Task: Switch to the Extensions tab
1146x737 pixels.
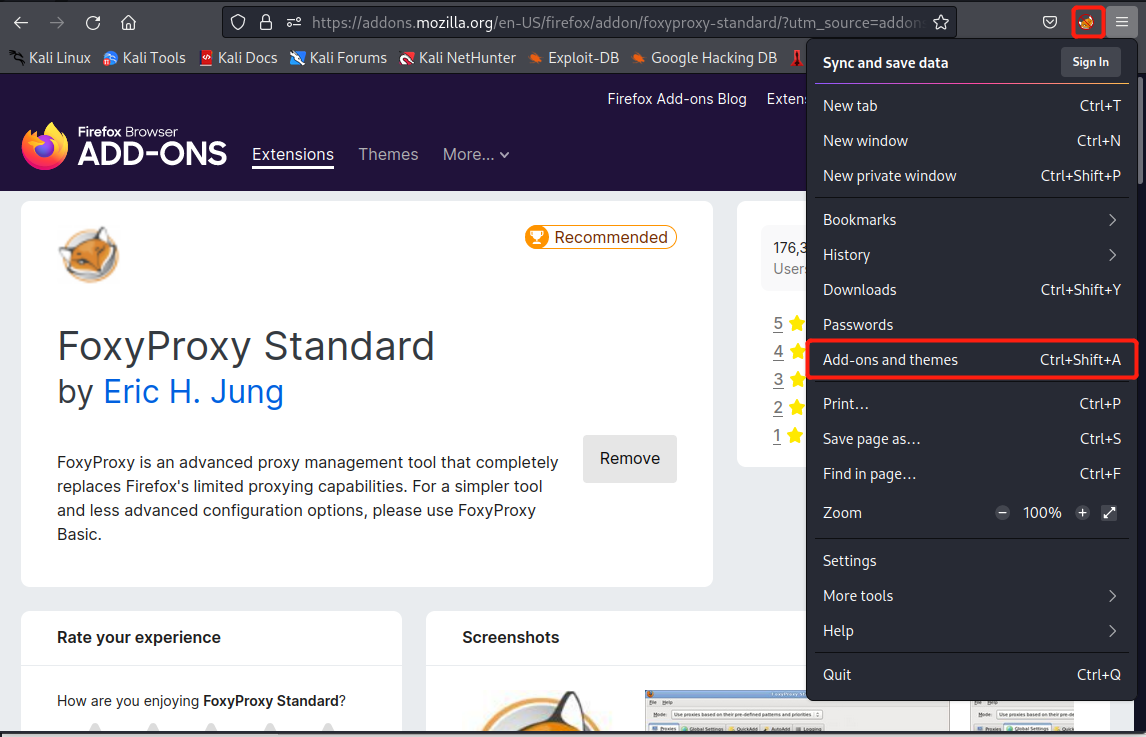Action: tap(293, 154)
